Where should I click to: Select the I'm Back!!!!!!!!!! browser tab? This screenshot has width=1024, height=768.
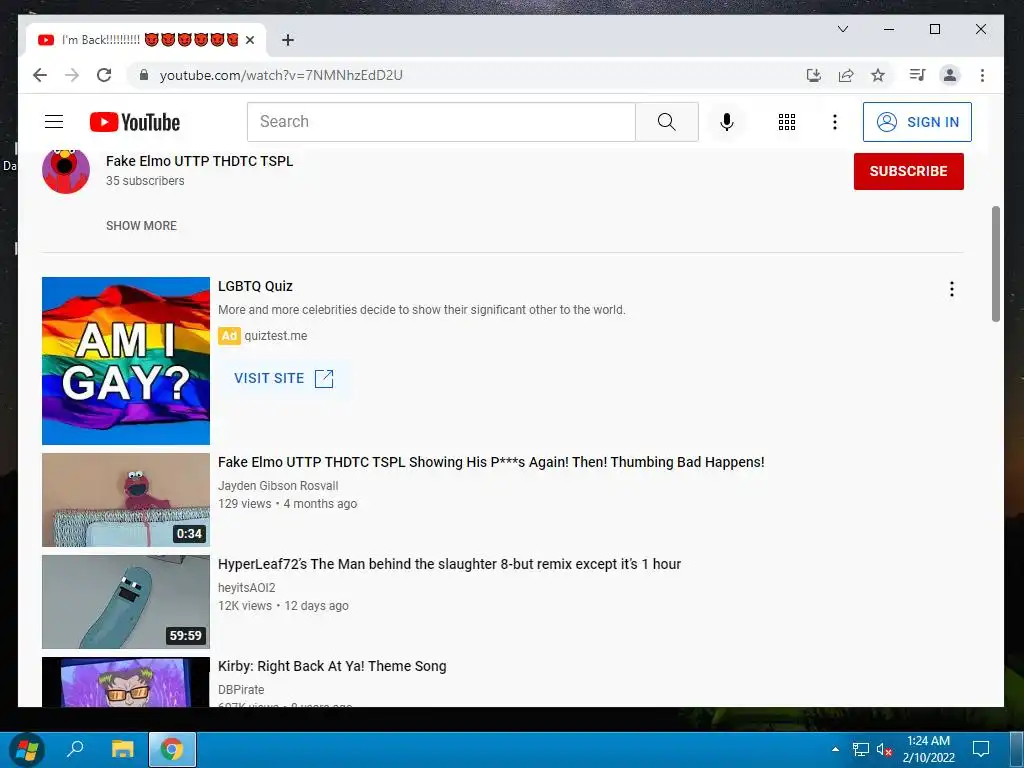(146, 40)
